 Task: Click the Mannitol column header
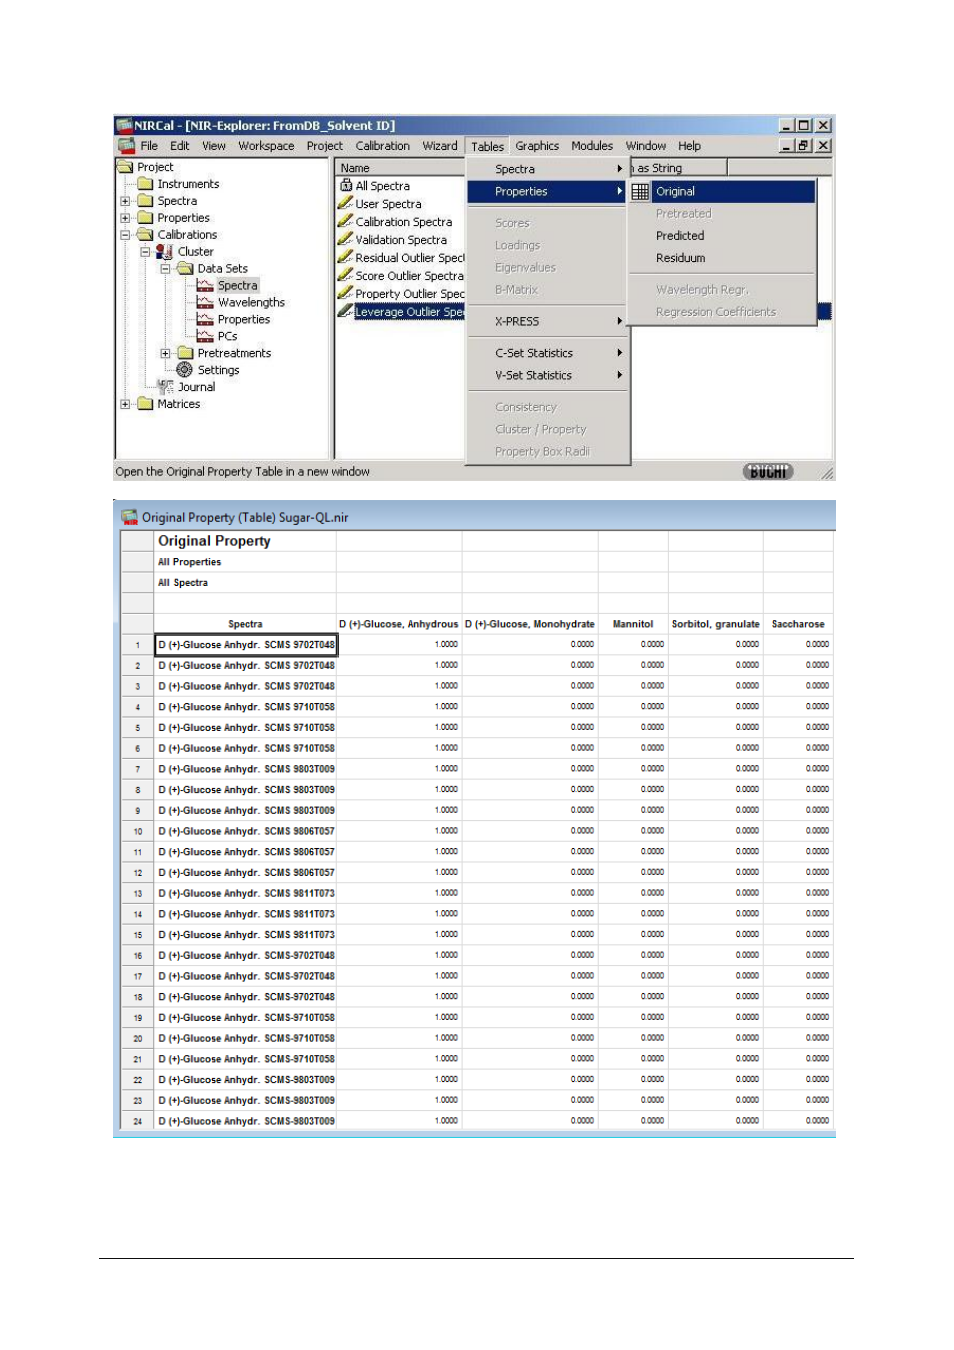[x=633, y=624]
